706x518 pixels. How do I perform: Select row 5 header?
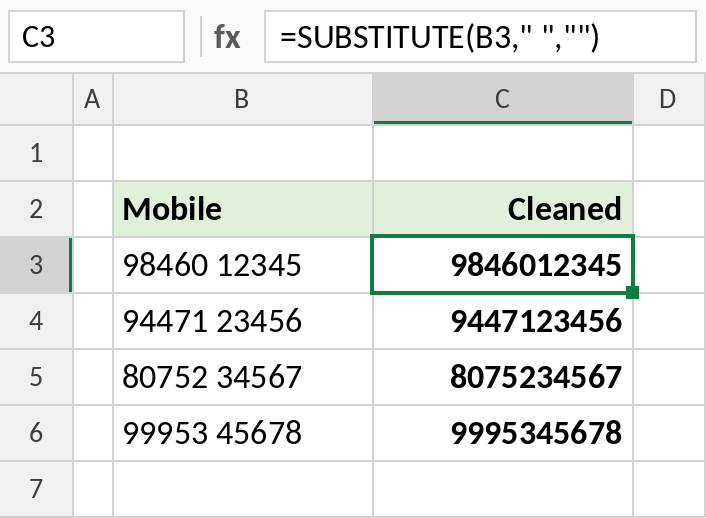click(x=36, y=377)
